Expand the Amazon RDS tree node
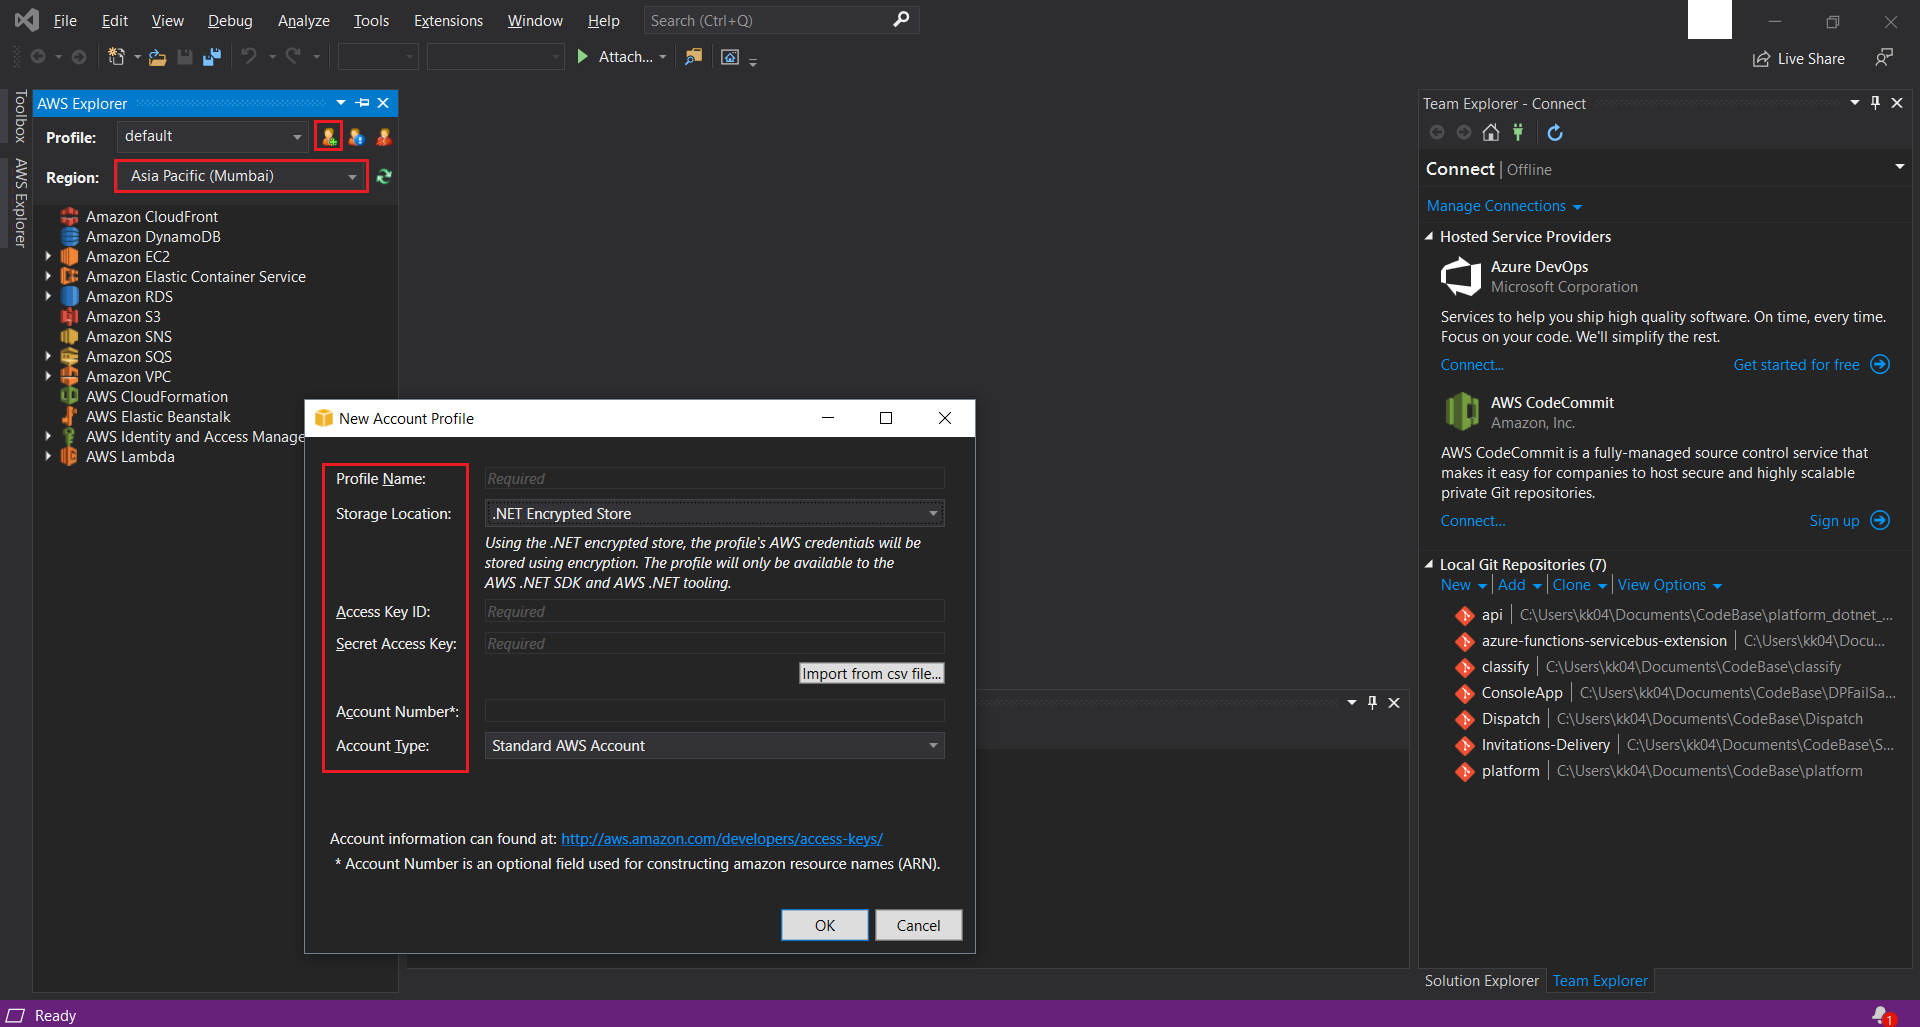1920x1027 pixels. (48, 297)
